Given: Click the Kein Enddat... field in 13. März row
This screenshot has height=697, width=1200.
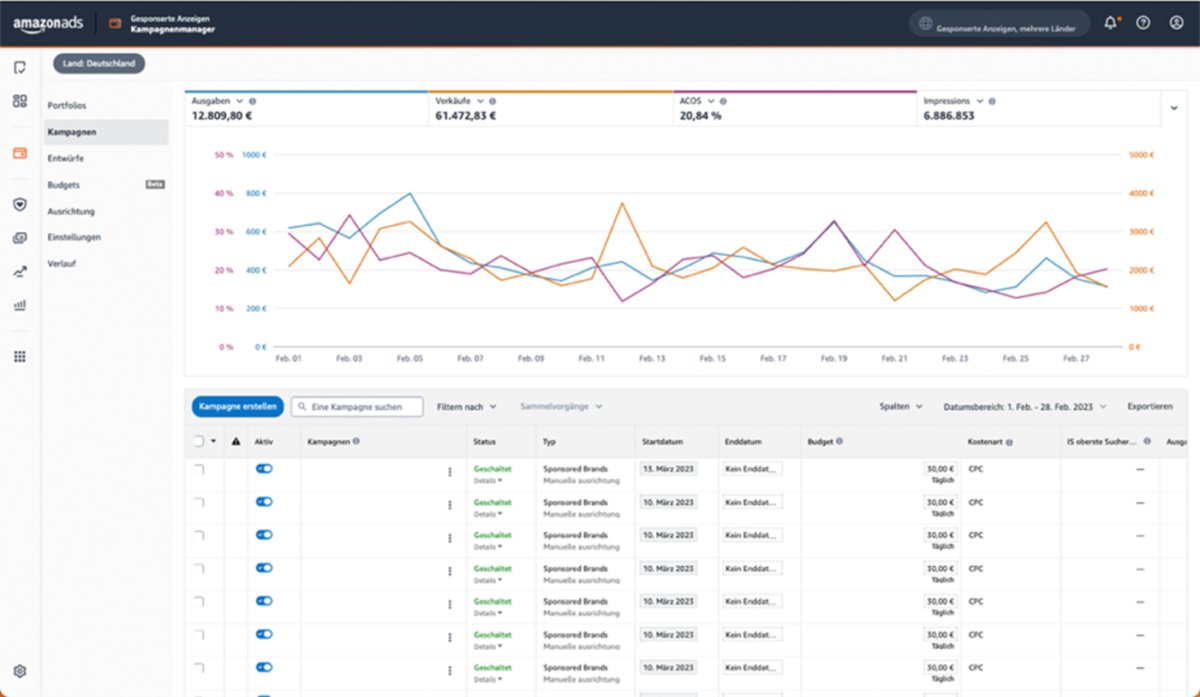Looking at the screenshot, I should (753, 468).
